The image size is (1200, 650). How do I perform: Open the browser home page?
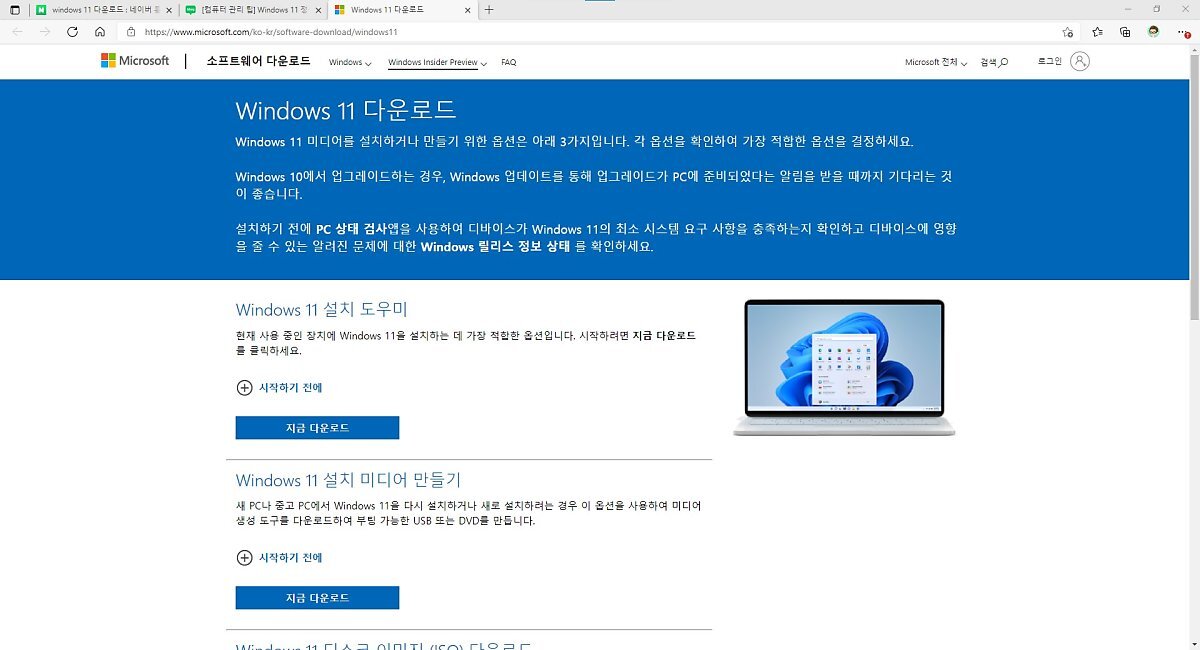coord(99,32)
